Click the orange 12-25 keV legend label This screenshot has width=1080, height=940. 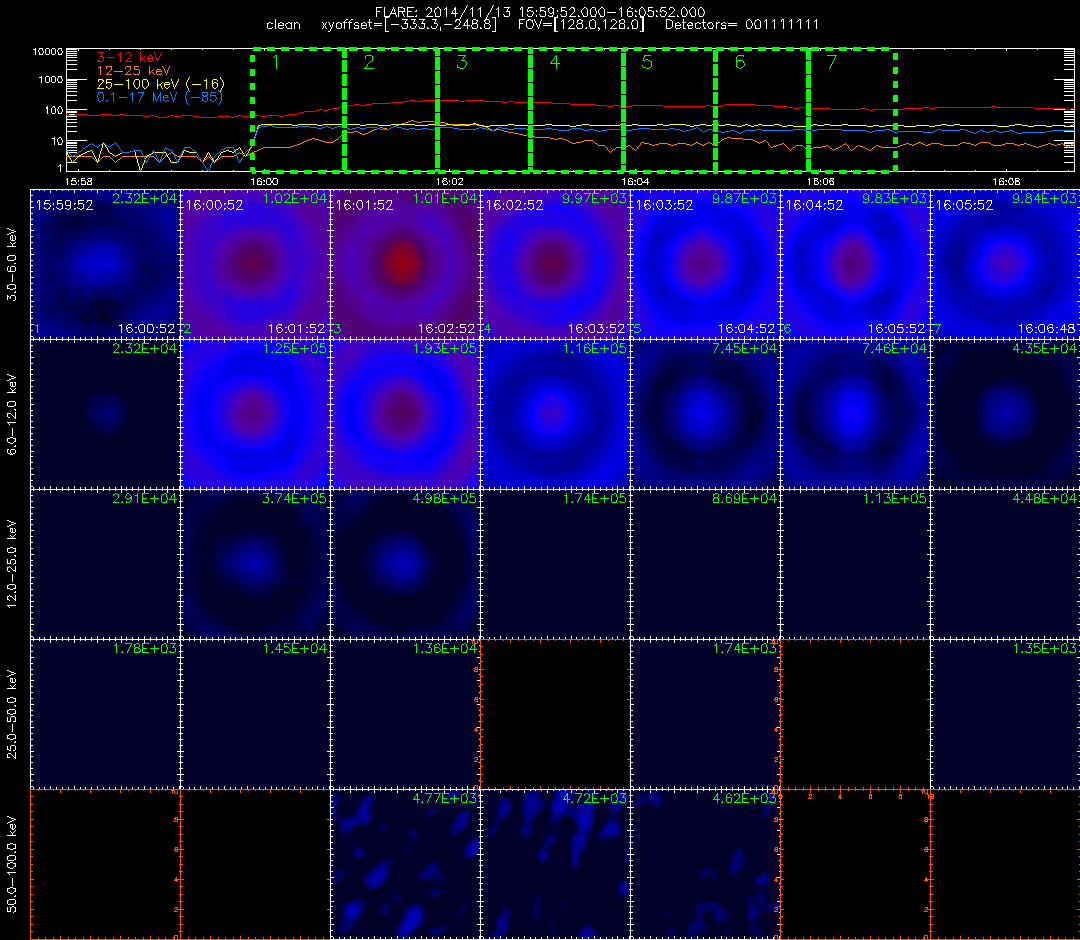[x=133, y=70]
